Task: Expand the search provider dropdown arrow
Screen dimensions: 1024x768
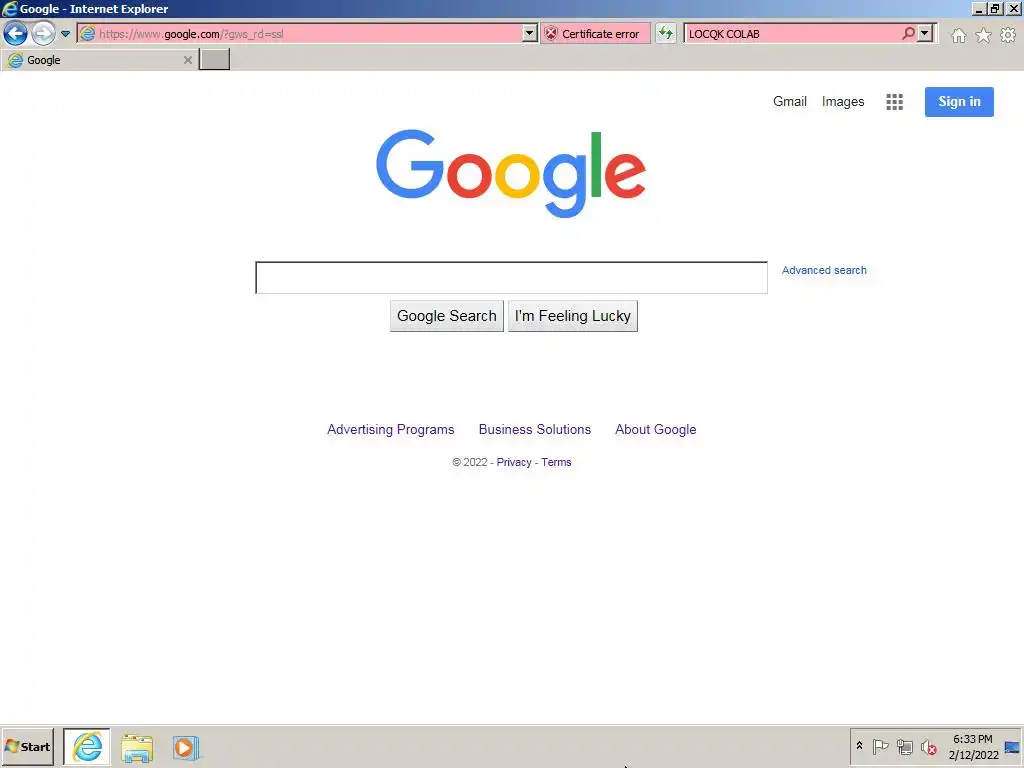Action: (924, 33)
